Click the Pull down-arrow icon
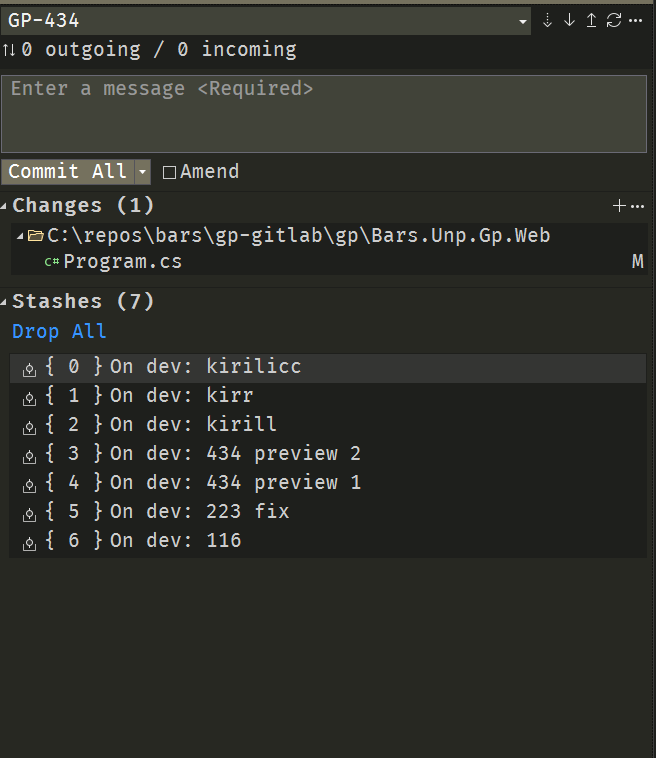The height and width of the screenshot is (758, 656). point(569,20)
